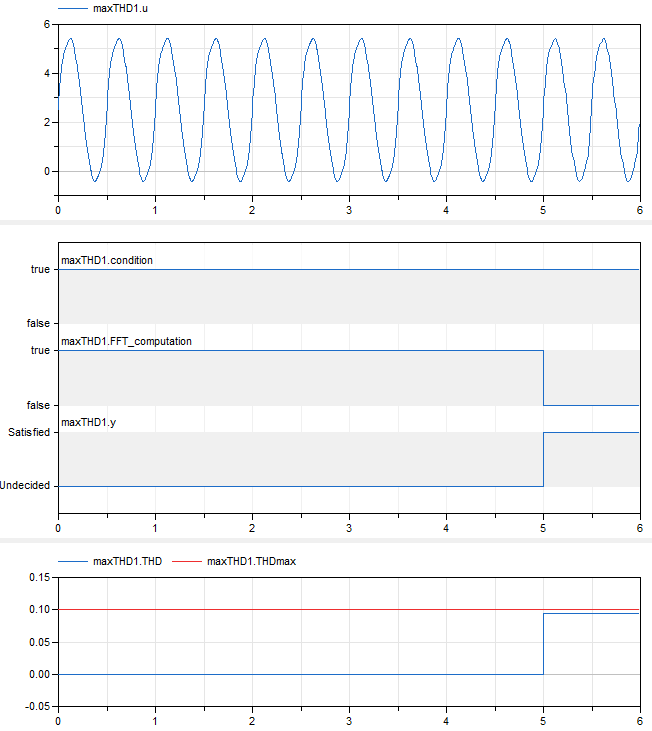Image resolution: width=652 pixels, height=731 pixels.
Task: Click the 0.15 tick on the THD plot axis
Action: pyautogui.click(x=37, y=577)
